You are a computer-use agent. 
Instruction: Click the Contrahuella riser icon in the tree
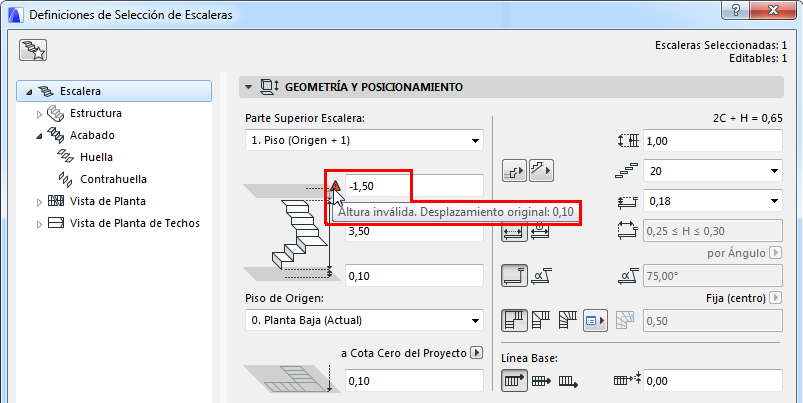tap(66, 179)
